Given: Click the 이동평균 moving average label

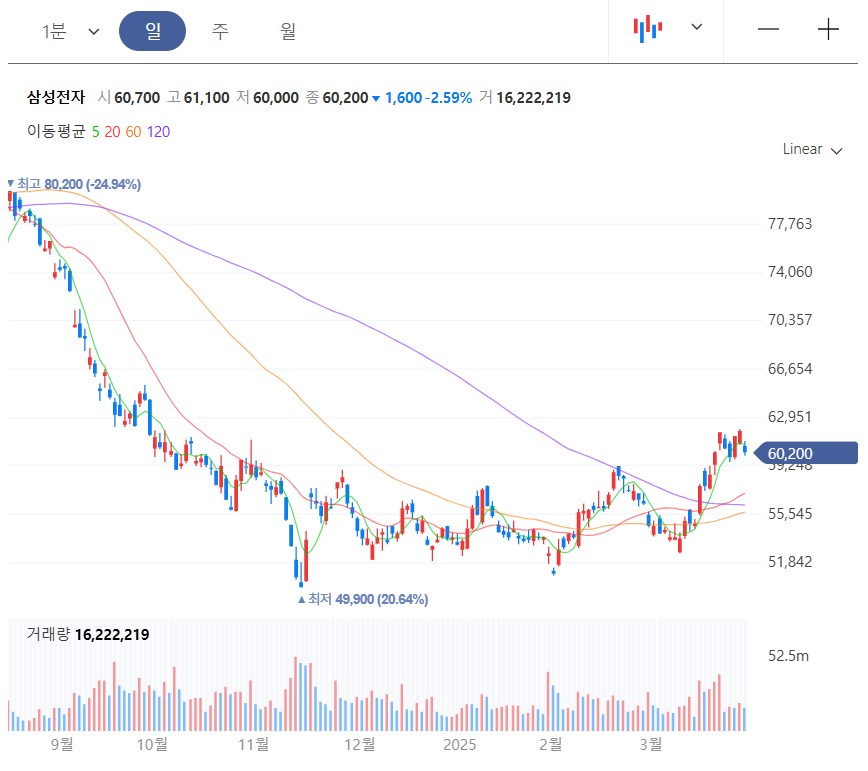Looking at the screenshot, I should click(x=56, y=132).
